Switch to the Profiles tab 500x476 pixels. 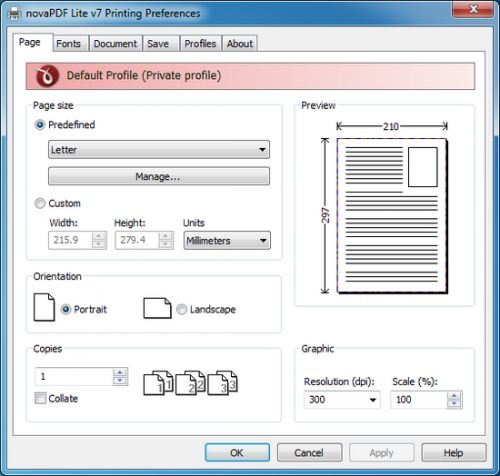[200, 44]
